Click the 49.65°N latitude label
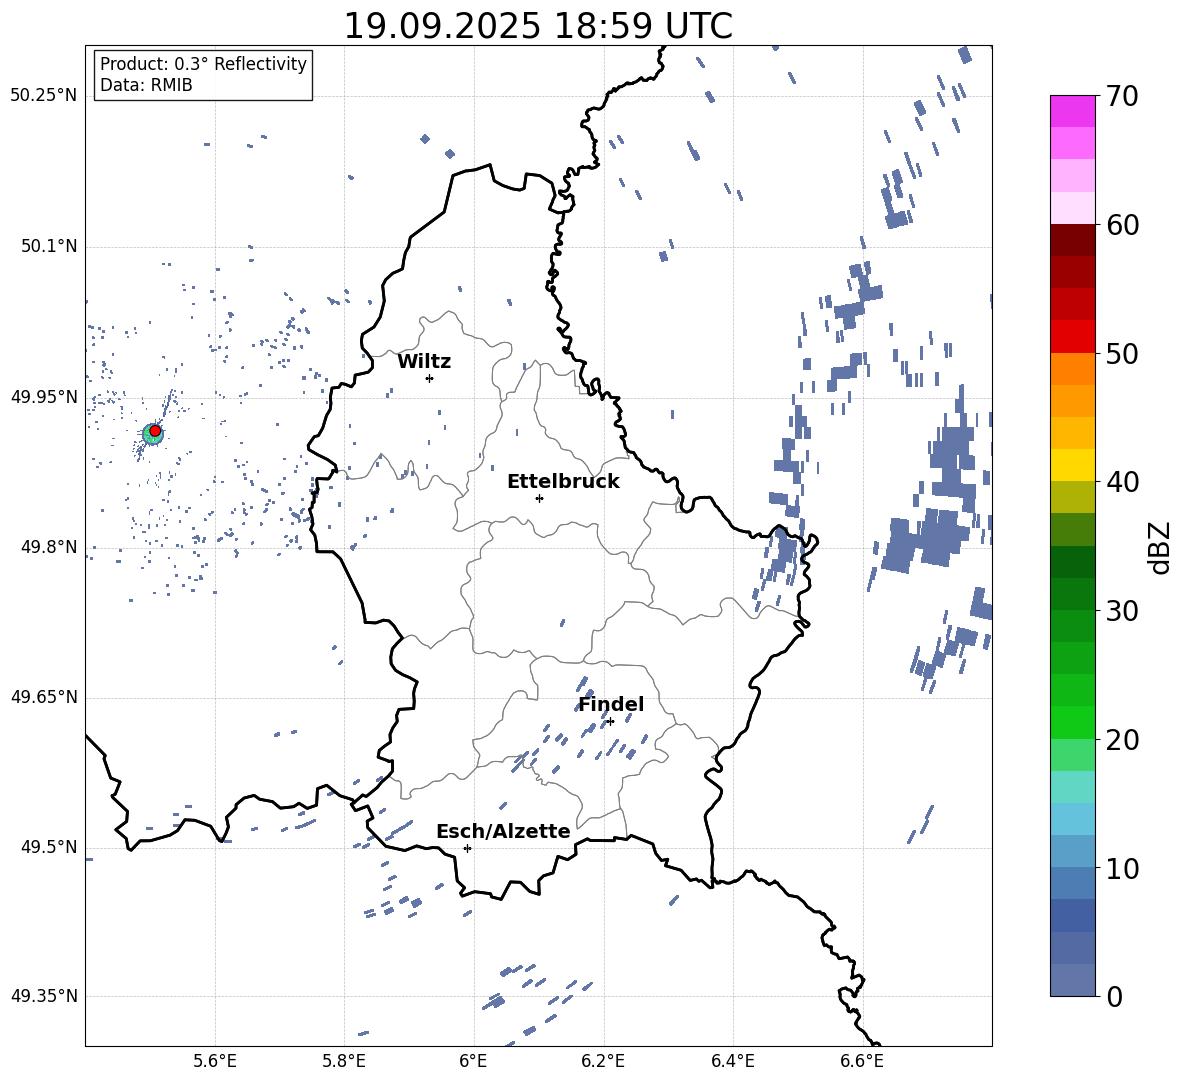This screenshot has width=1184, height=1081. pyautogui.click(x=44, y=696)
